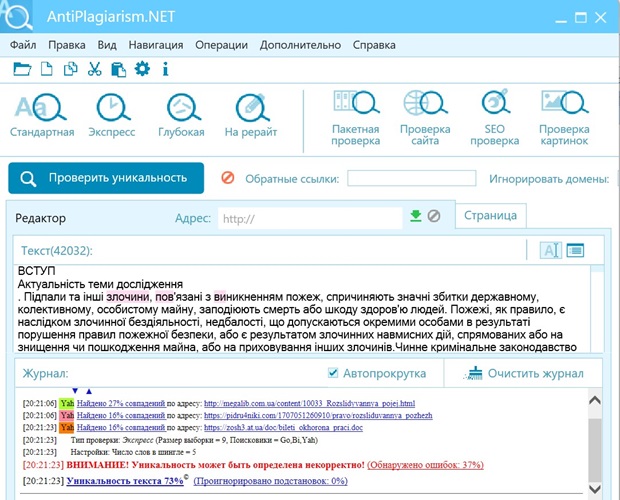
Task: Cut text with the scissors icon
Action: coord(95,69)
